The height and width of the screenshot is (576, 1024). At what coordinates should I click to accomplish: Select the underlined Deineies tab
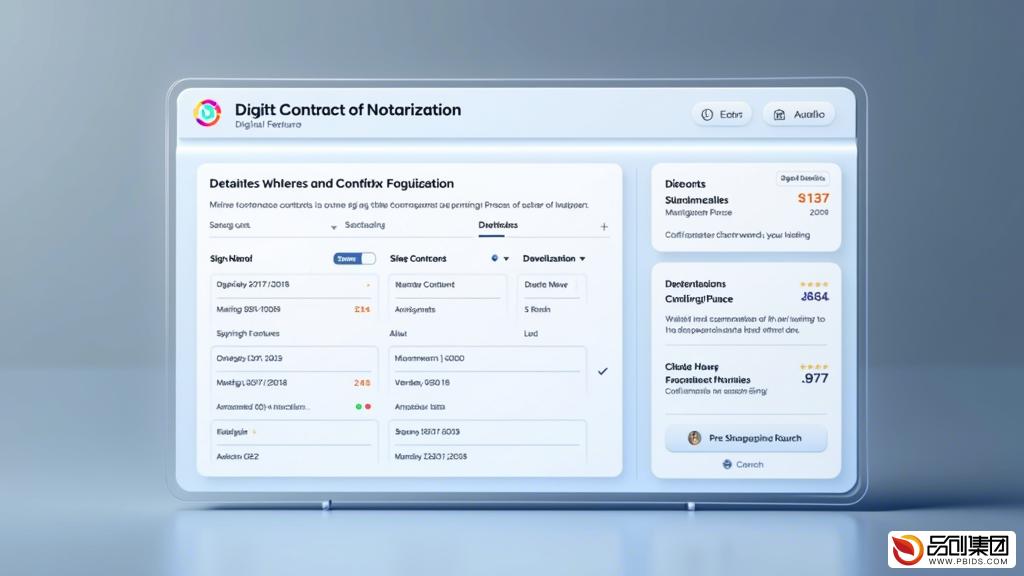pos(498,225)
